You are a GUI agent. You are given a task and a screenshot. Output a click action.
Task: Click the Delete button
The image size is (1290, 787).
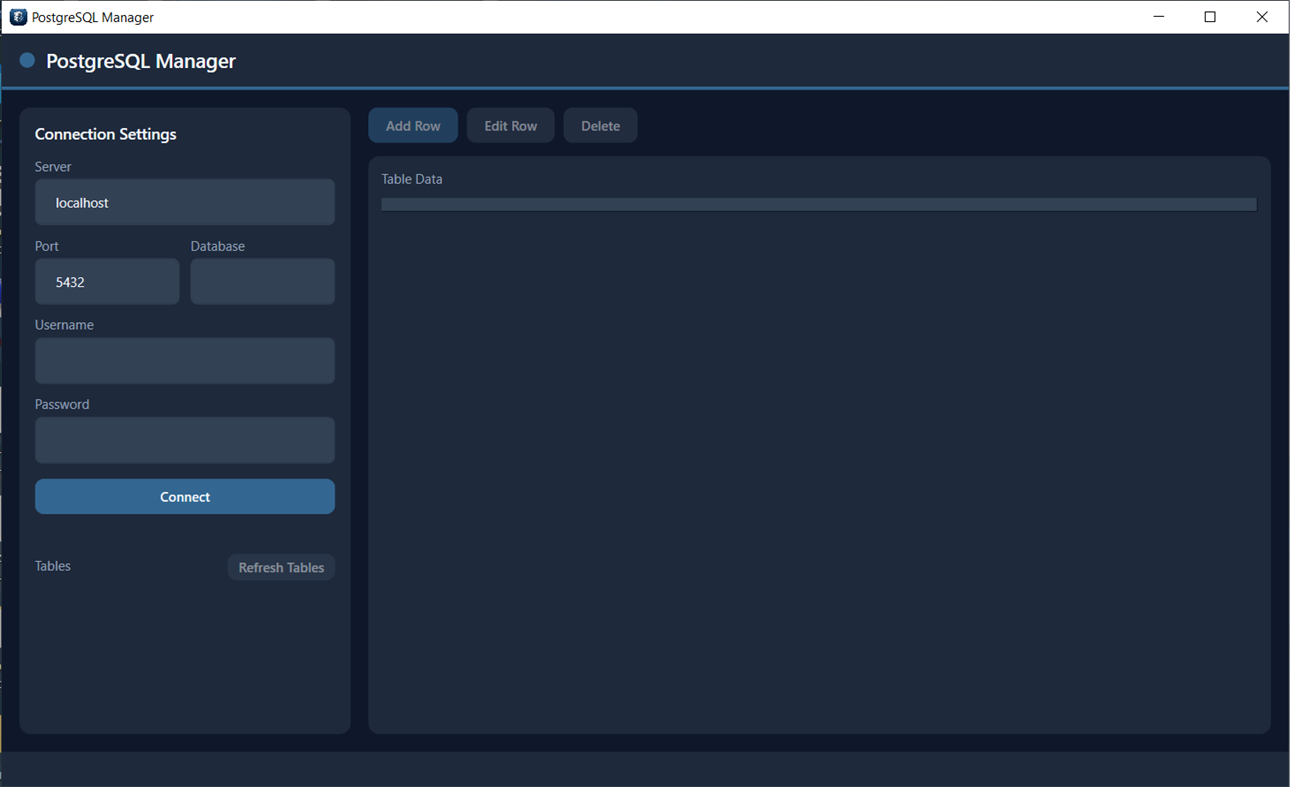point(600,126)
